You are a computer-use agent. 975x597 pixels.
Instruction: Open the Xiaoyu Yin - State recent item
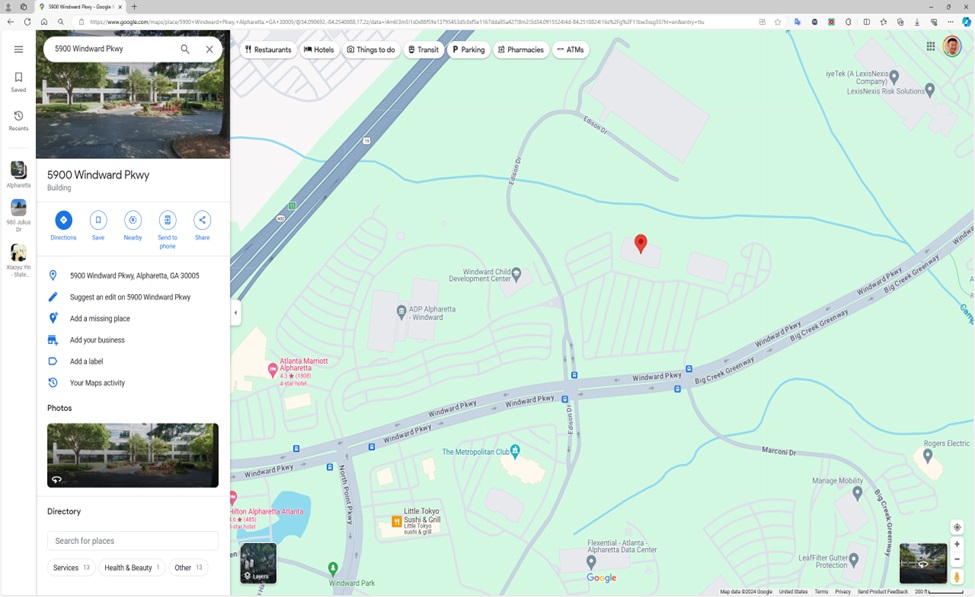pos(19,260)
